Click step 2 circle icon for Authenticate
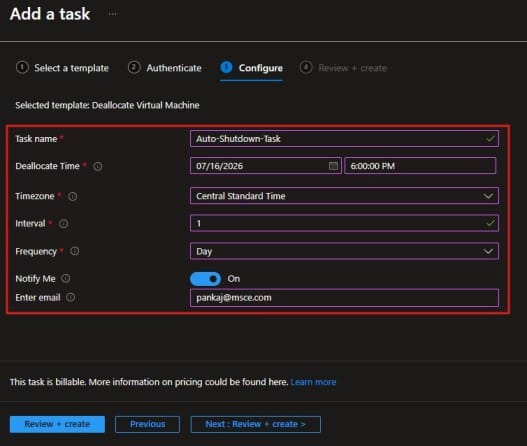The image size is (527, 446). point(134,68)
